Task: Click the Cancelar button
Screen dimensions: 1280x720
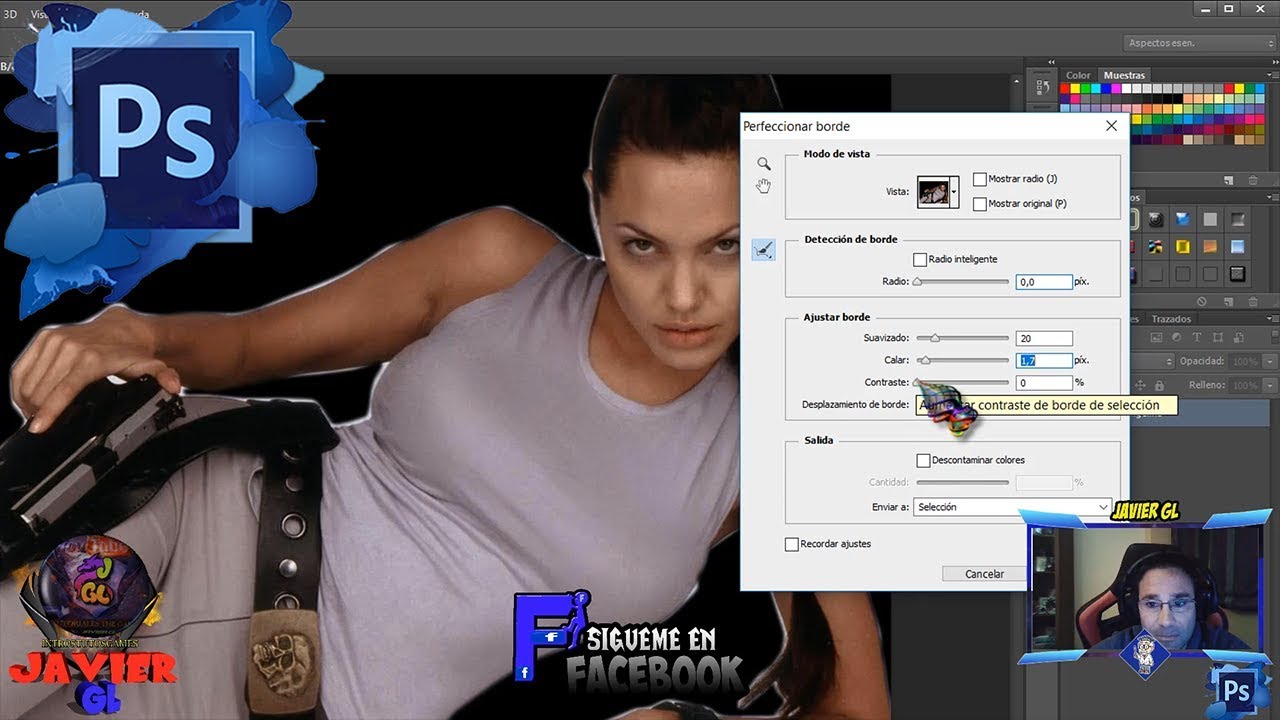Action: [984, 574]
